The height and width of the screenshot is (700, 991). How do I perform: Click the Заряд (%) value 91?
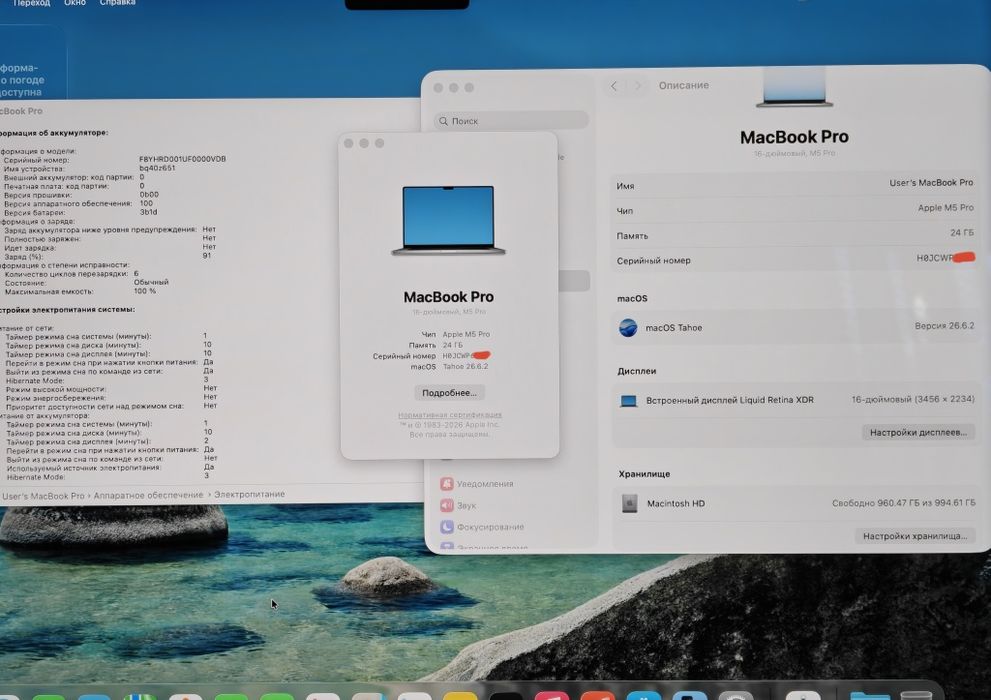(x=207, y=255)
